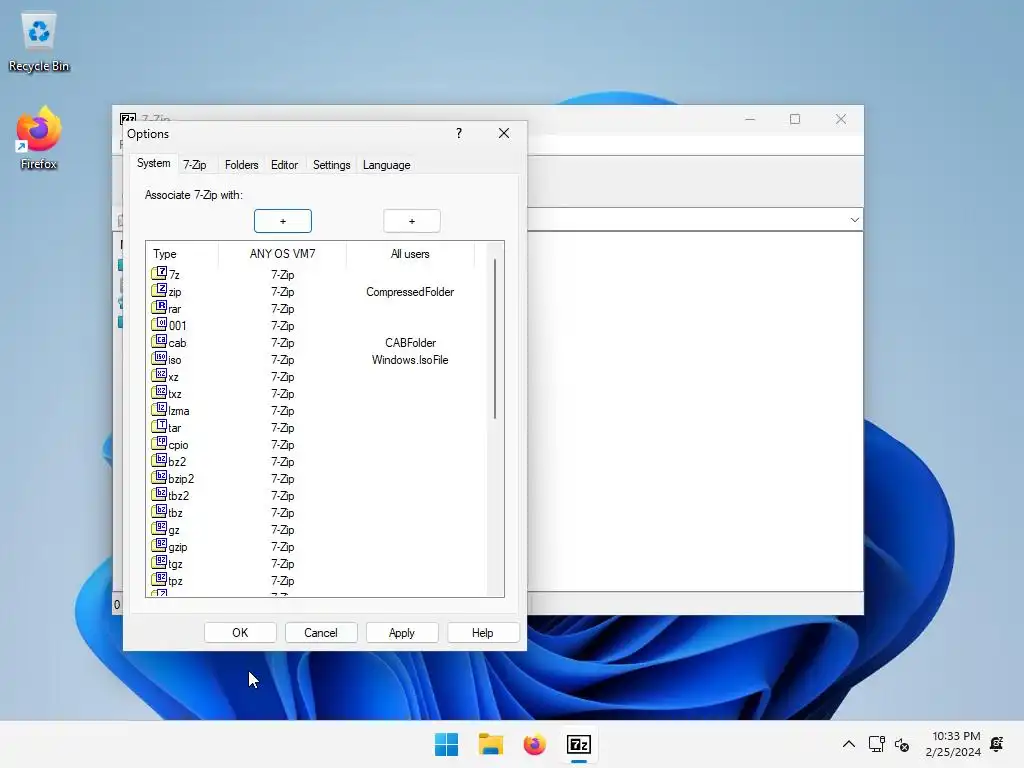This screenshot has width=1024, height=768.
Task: Open the Recycle Bin desktop icon
Action: tap(39, 42)
